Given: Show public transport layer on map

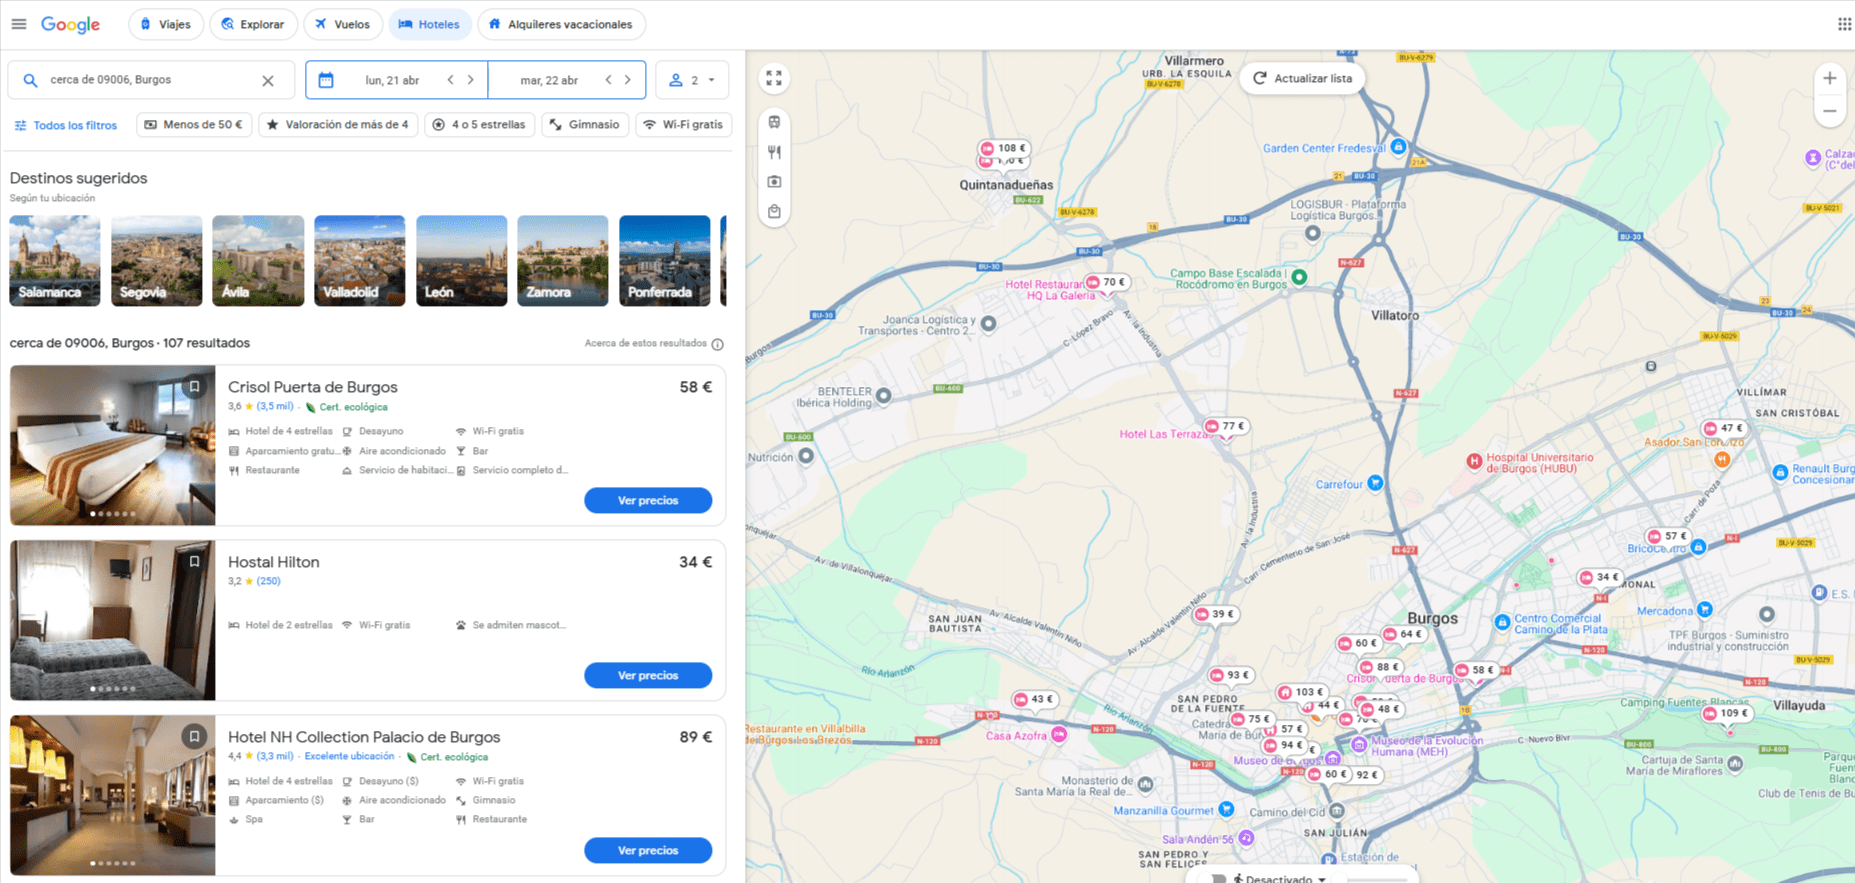Looking at the screenshot, I should 774,123.
